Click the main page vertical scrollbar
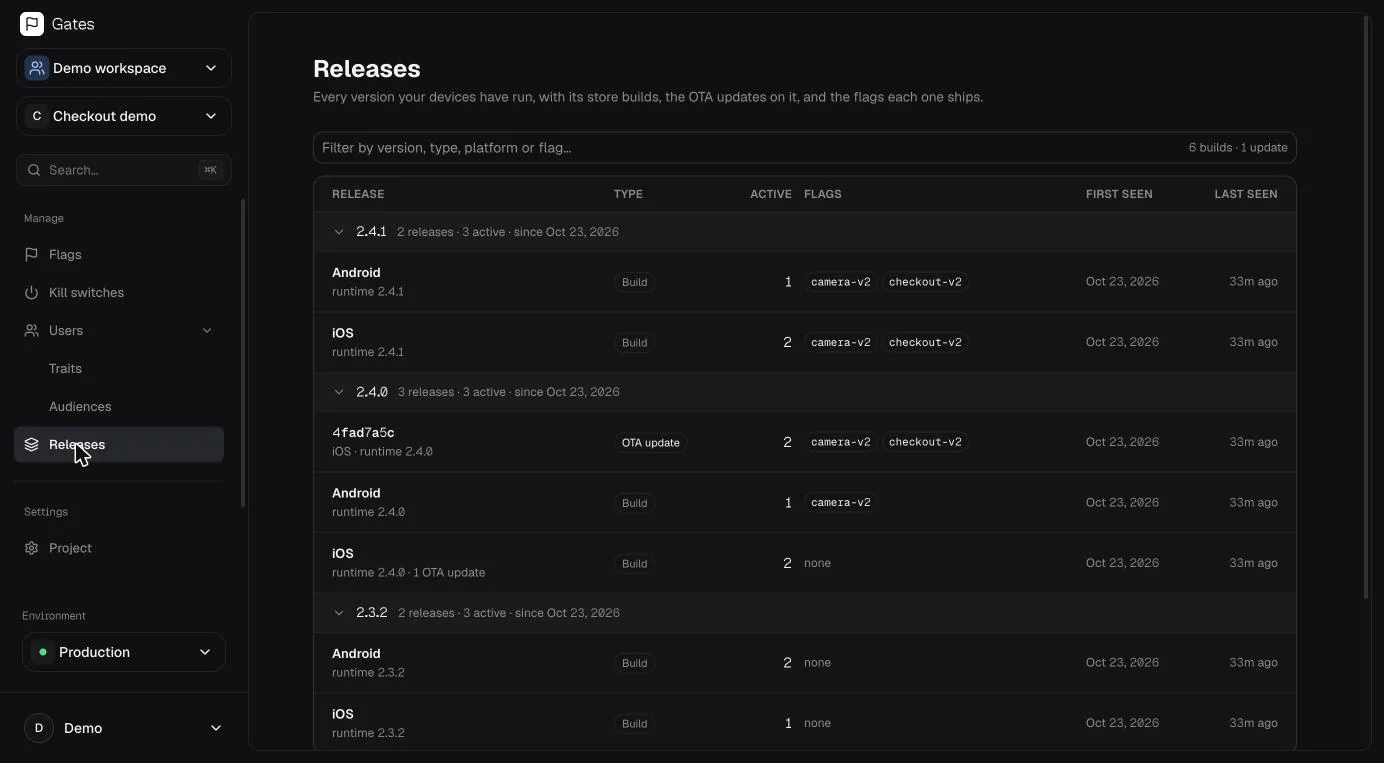Screen dimensions: 1384x763 pyautogui.click(x=1366, y=308)
